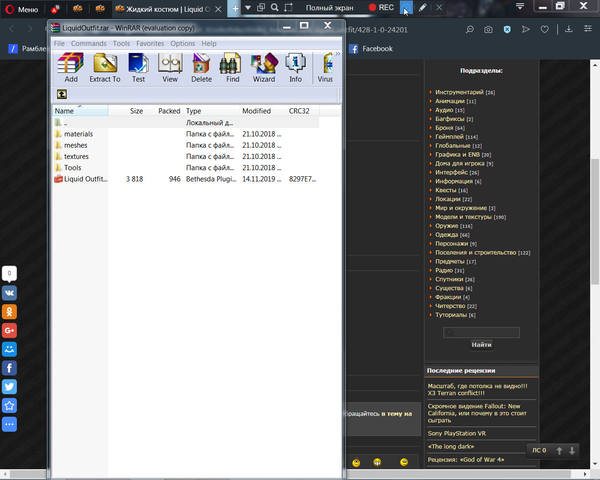Click the Delete trash icon

point(201,68)
